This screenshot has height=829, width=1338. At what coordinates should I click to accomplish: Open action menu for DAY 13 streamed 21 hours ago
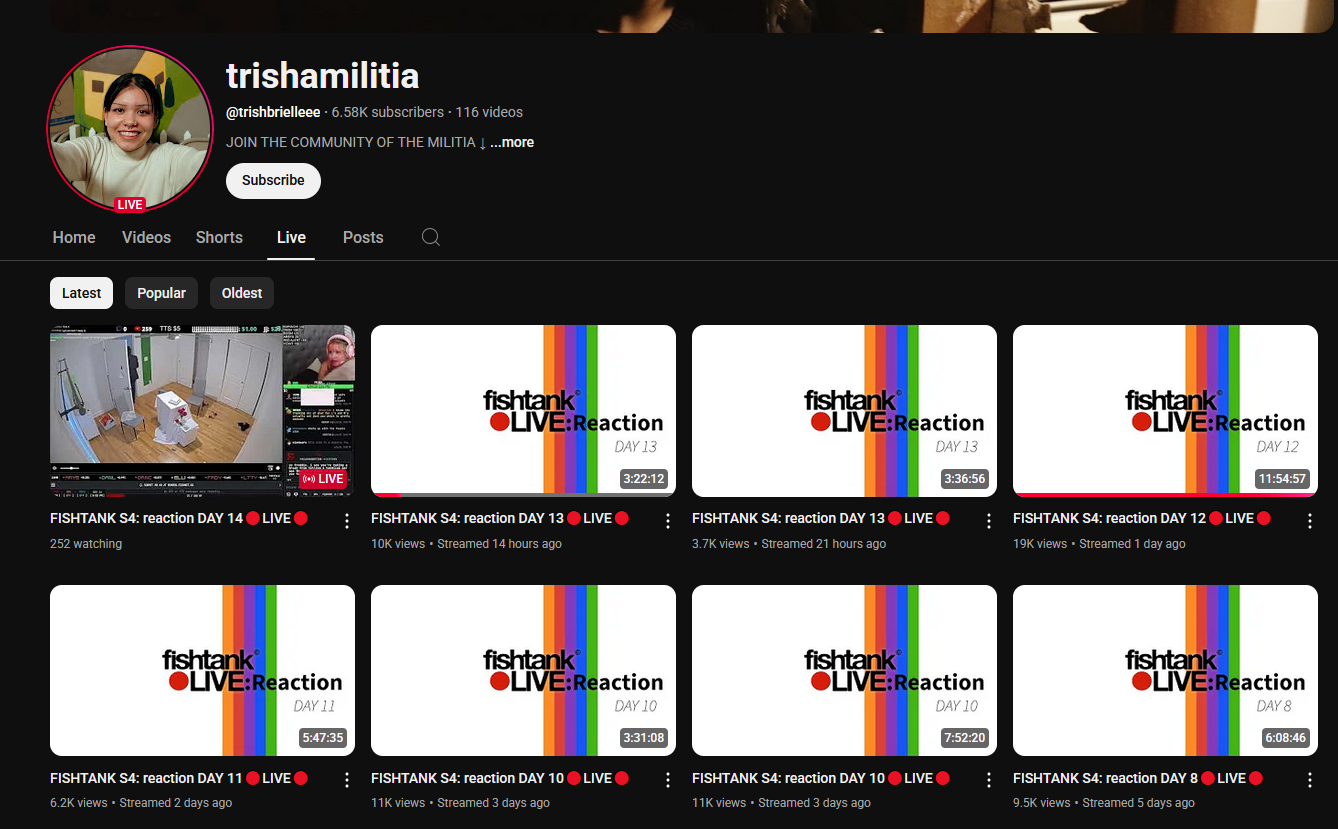click(989, 521)
